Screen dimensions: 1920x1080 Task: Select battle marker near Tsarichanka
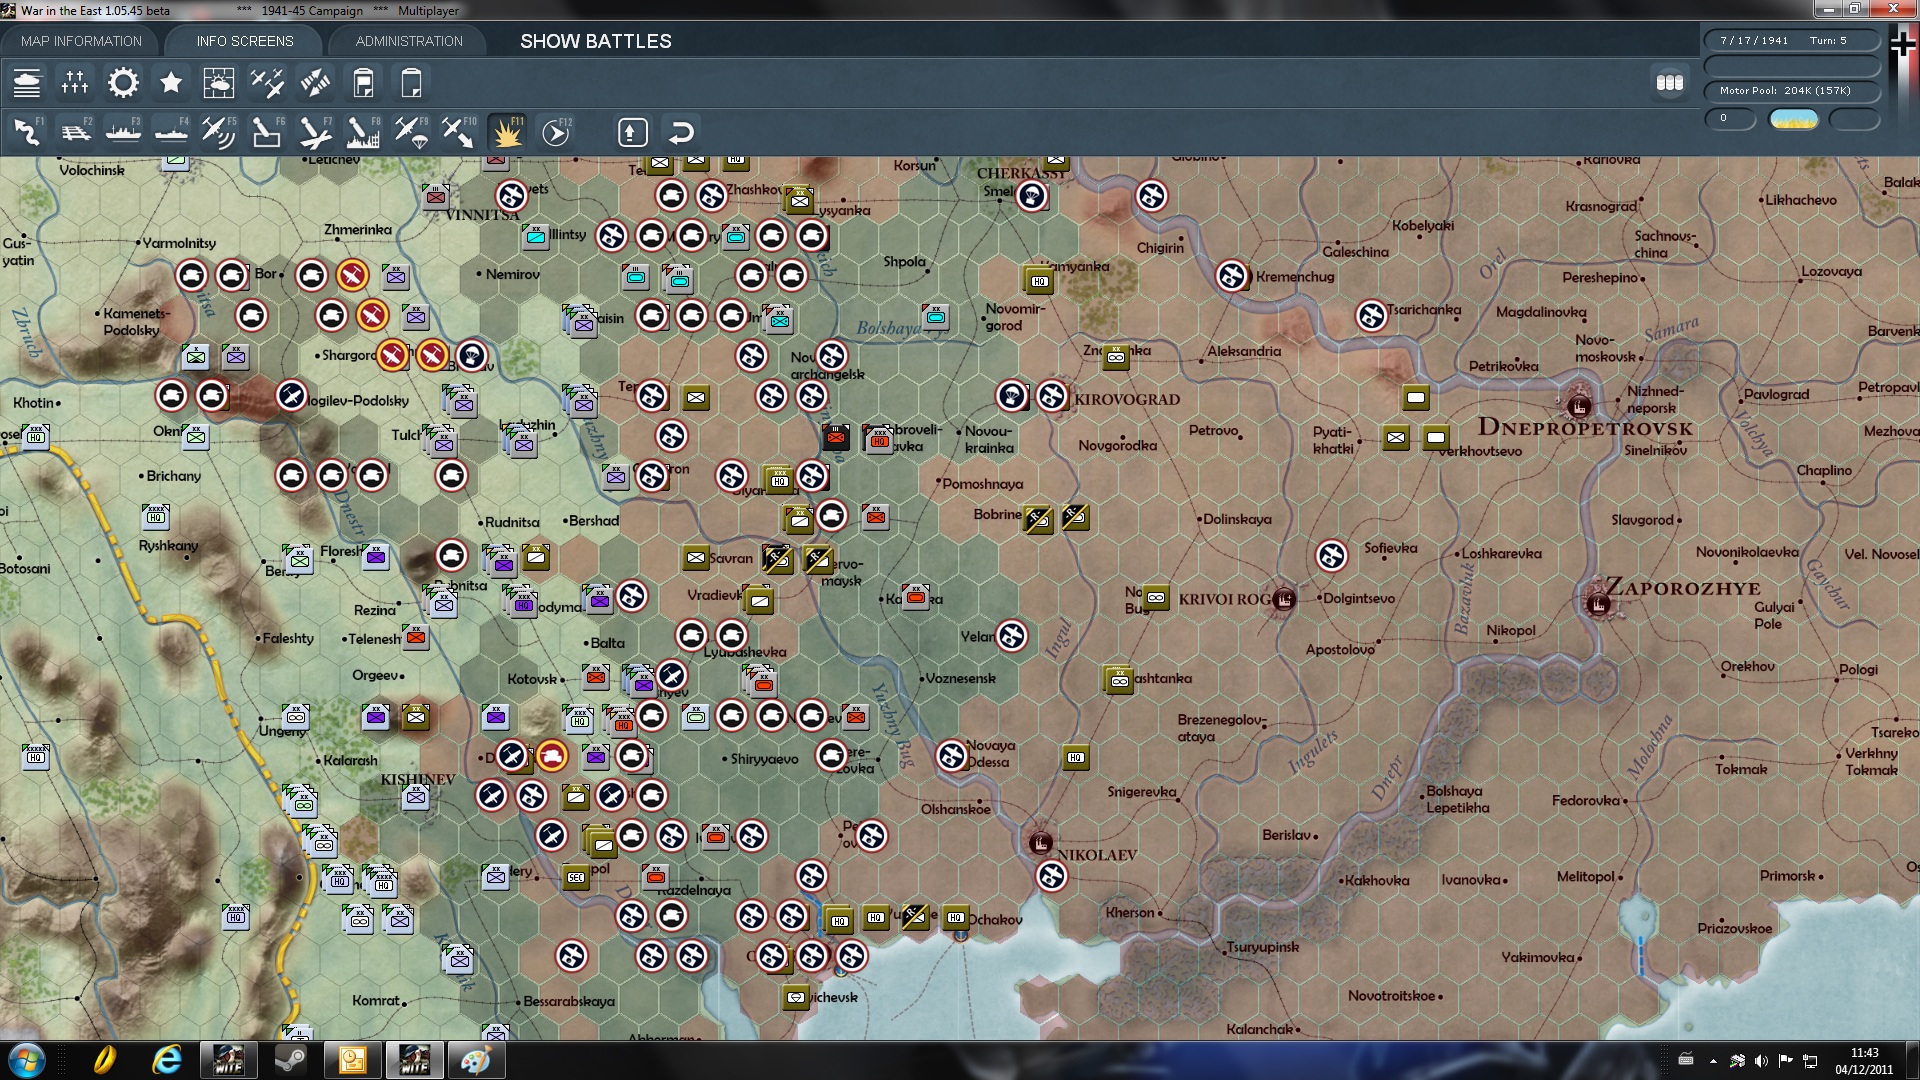tap(1371, 316)
